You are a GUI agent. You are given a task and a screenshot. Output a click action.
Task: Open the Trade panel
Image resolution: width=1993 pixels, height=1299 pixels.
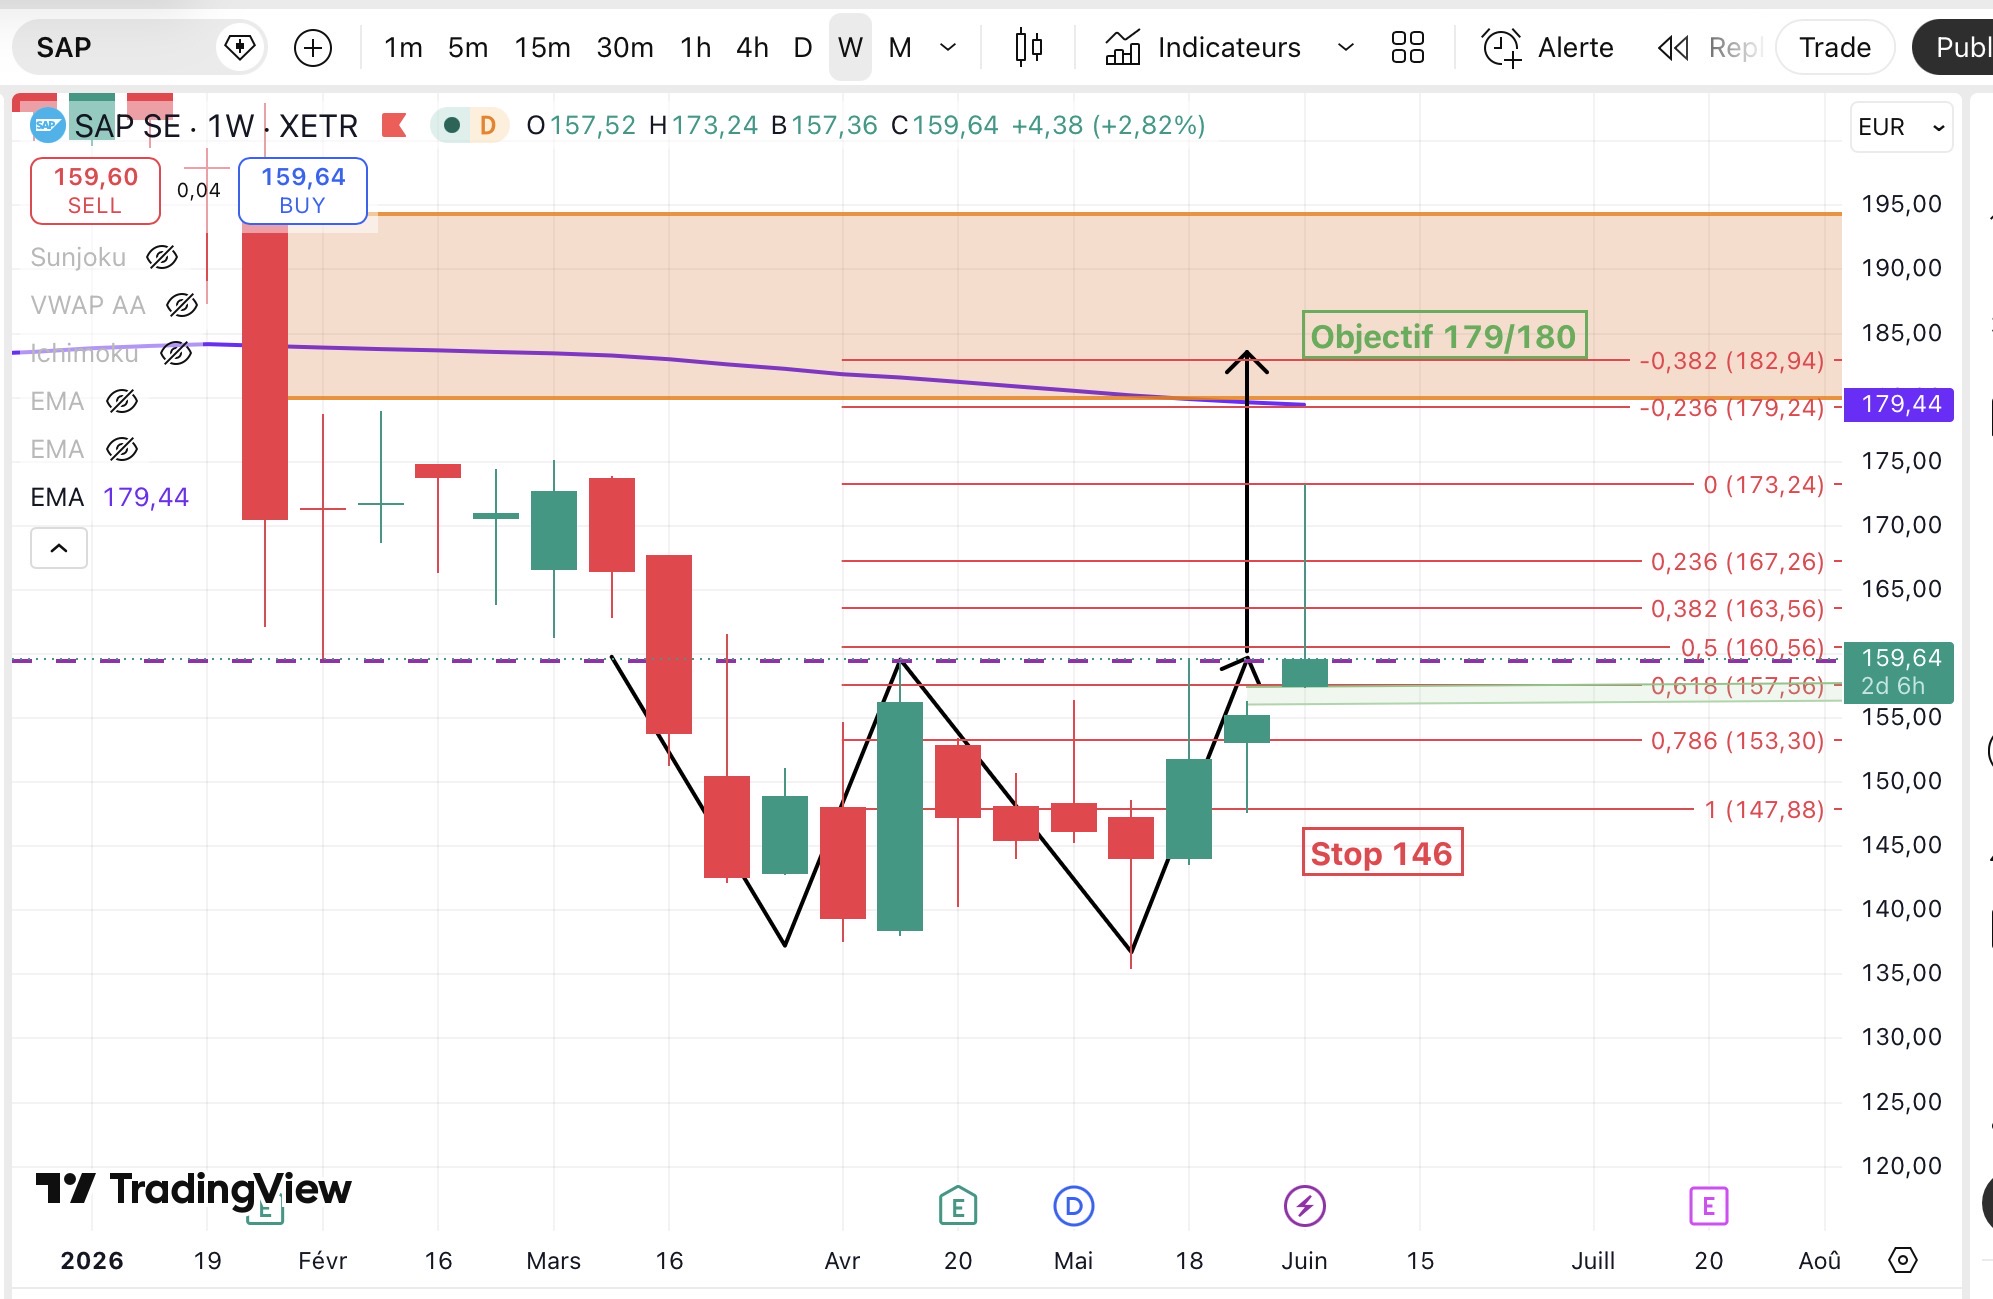click(x=1835, y=47)
